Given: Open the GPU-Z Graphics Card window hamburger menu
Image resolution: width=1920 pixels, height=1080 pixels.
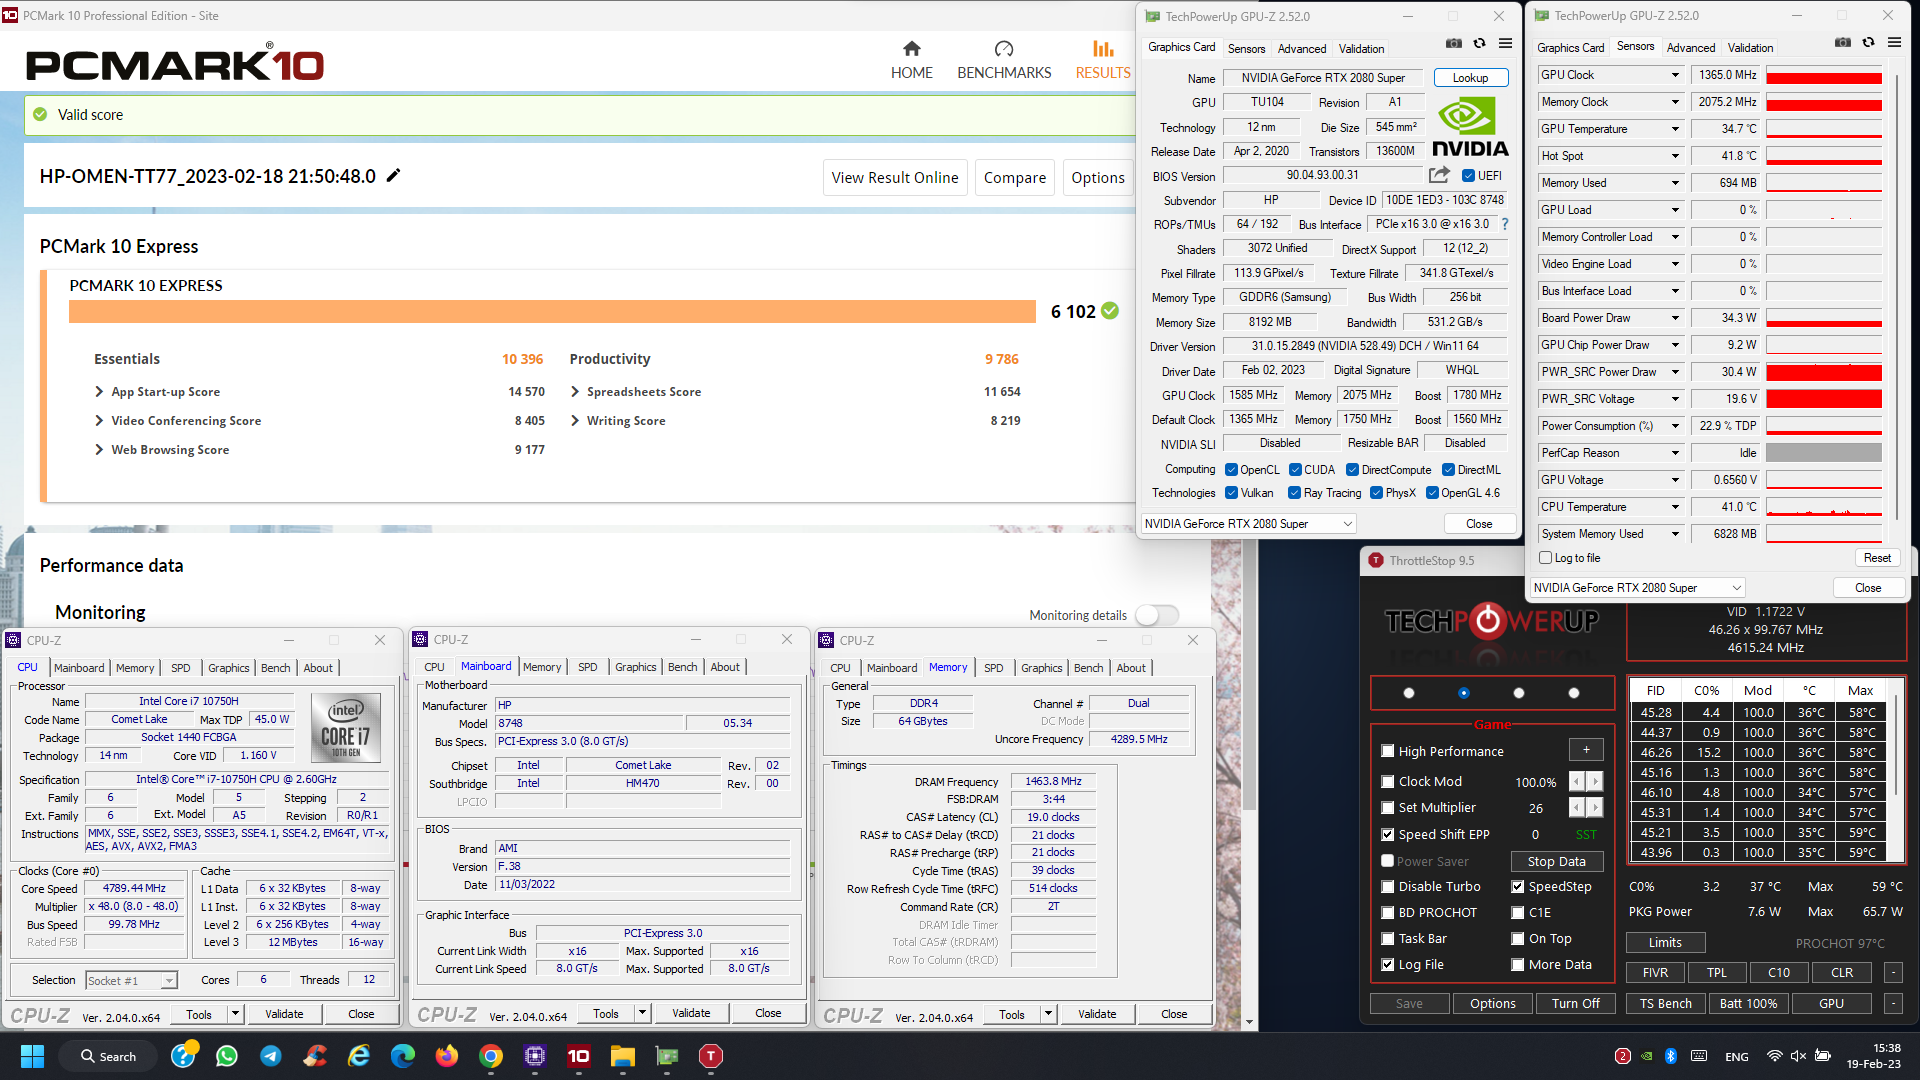Looking at the screenshot, I should coord(1505,43).
